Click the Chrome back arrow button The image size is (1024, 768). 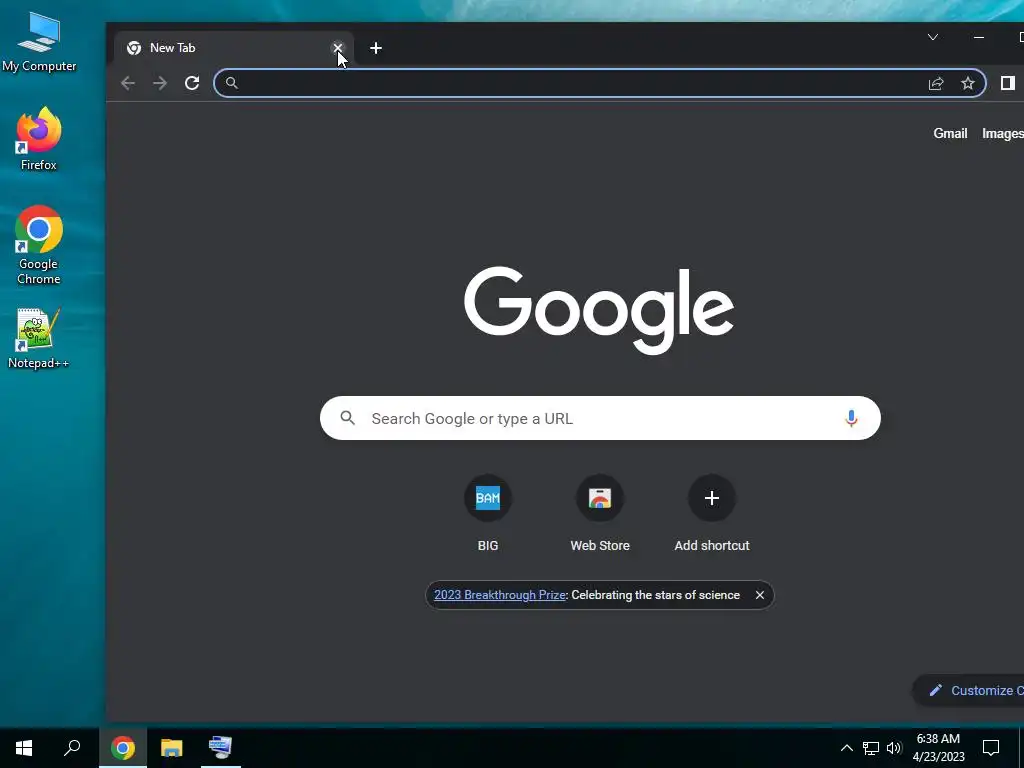[128, 83]
